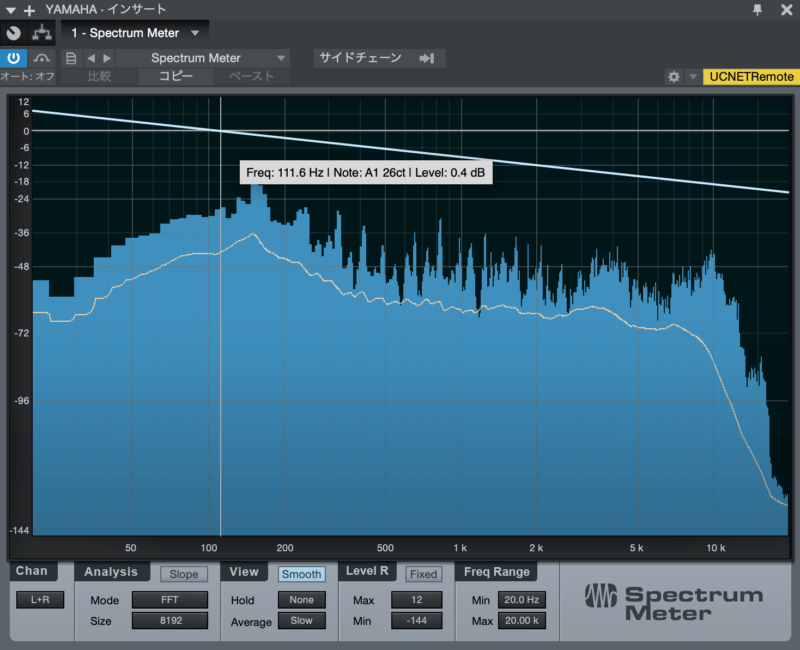Click the UCNETRemote button
800x650 pixels.
(x=750, y=77)
